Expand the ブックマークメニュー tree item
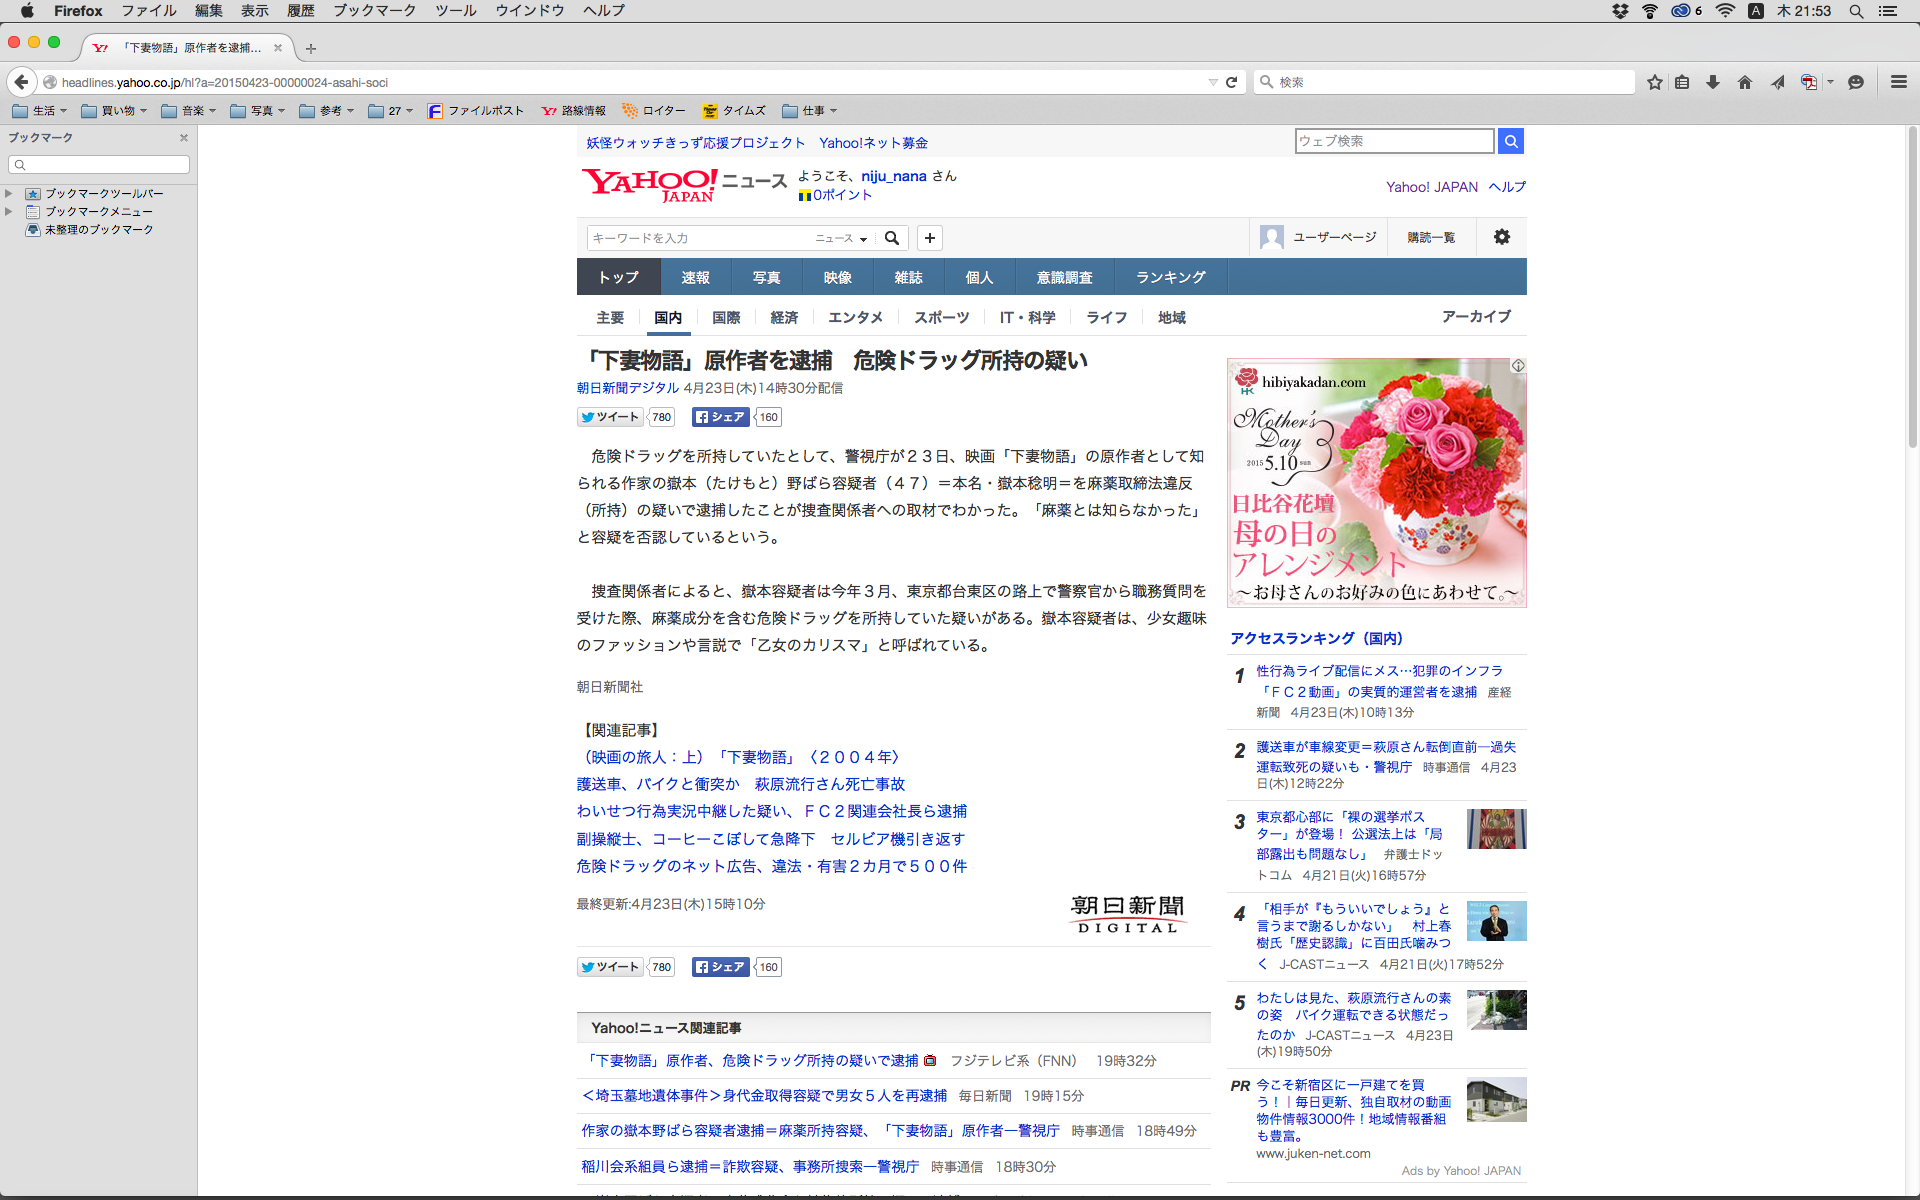Screen dimensions: 1920x1200 (x=9, y=211)
